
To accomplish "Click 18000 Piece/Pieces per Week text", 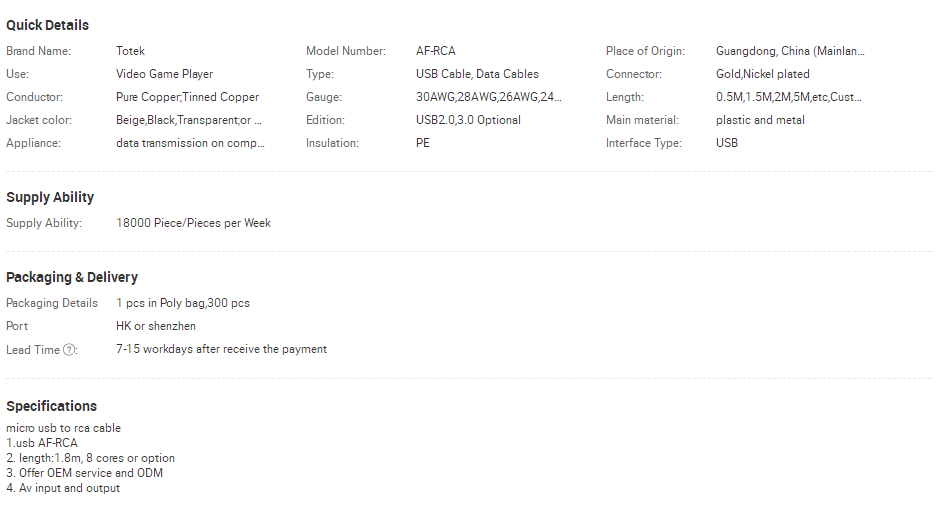I will click(193, 223).
